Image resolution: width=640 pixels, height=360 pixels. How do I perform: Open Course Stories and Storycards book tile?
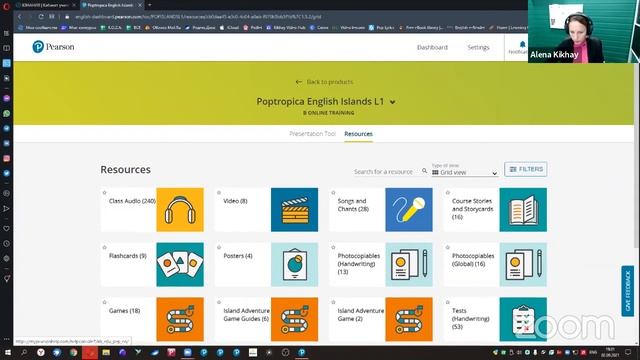pyautogui.click(x=523, y=210)
